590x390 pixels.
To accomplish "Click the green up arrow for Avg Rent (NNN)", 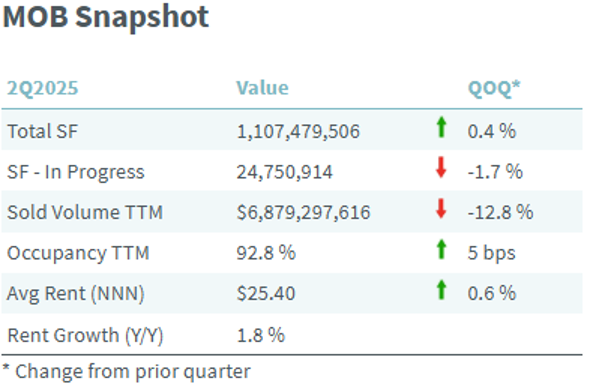I will (x=441, y=290).
